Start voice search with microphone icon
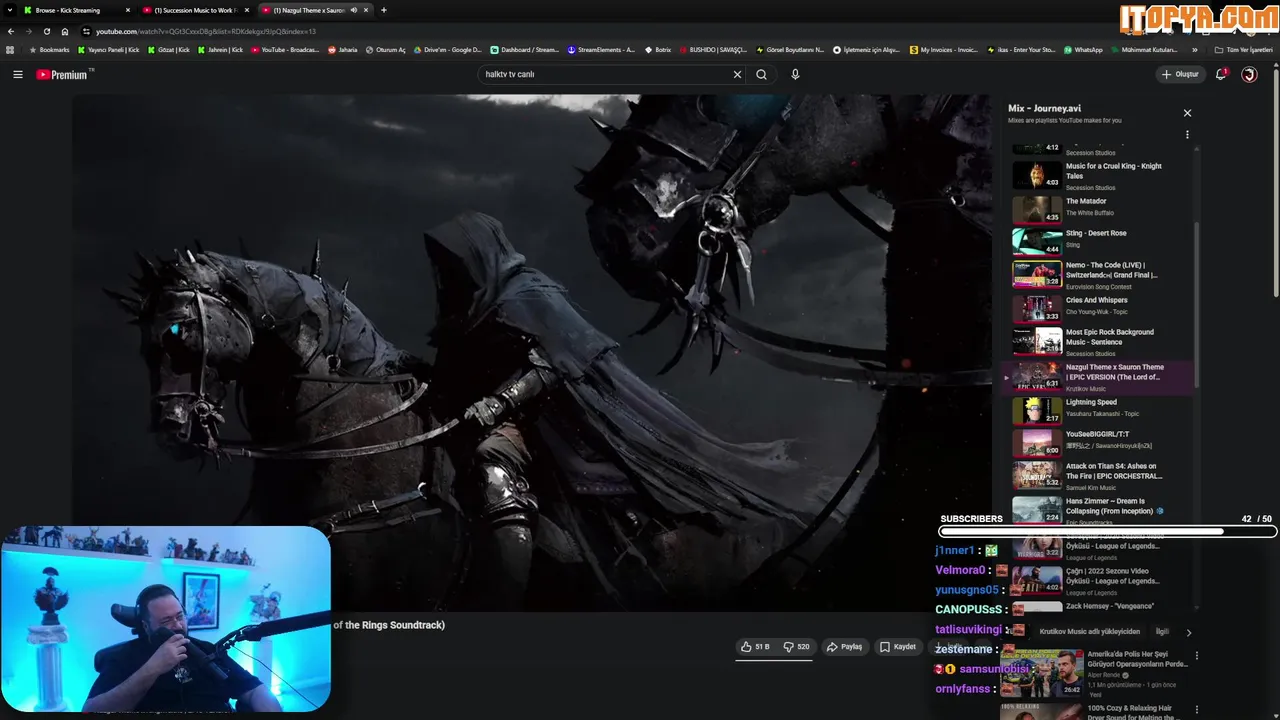Screen dimensions: 1280x720 pos(795,74)
